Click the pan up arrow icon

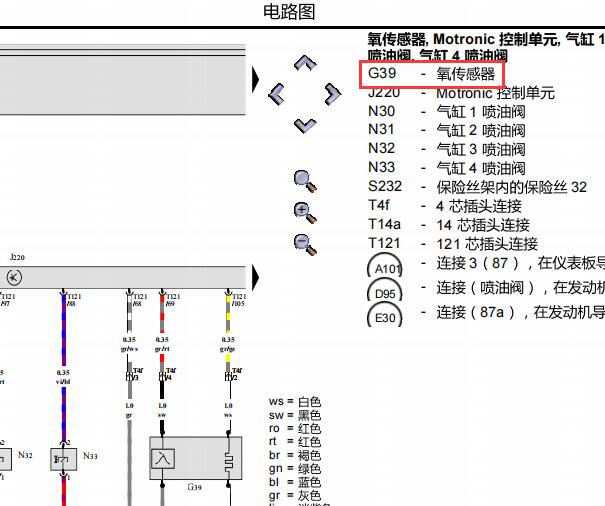(x=305, y=65)
